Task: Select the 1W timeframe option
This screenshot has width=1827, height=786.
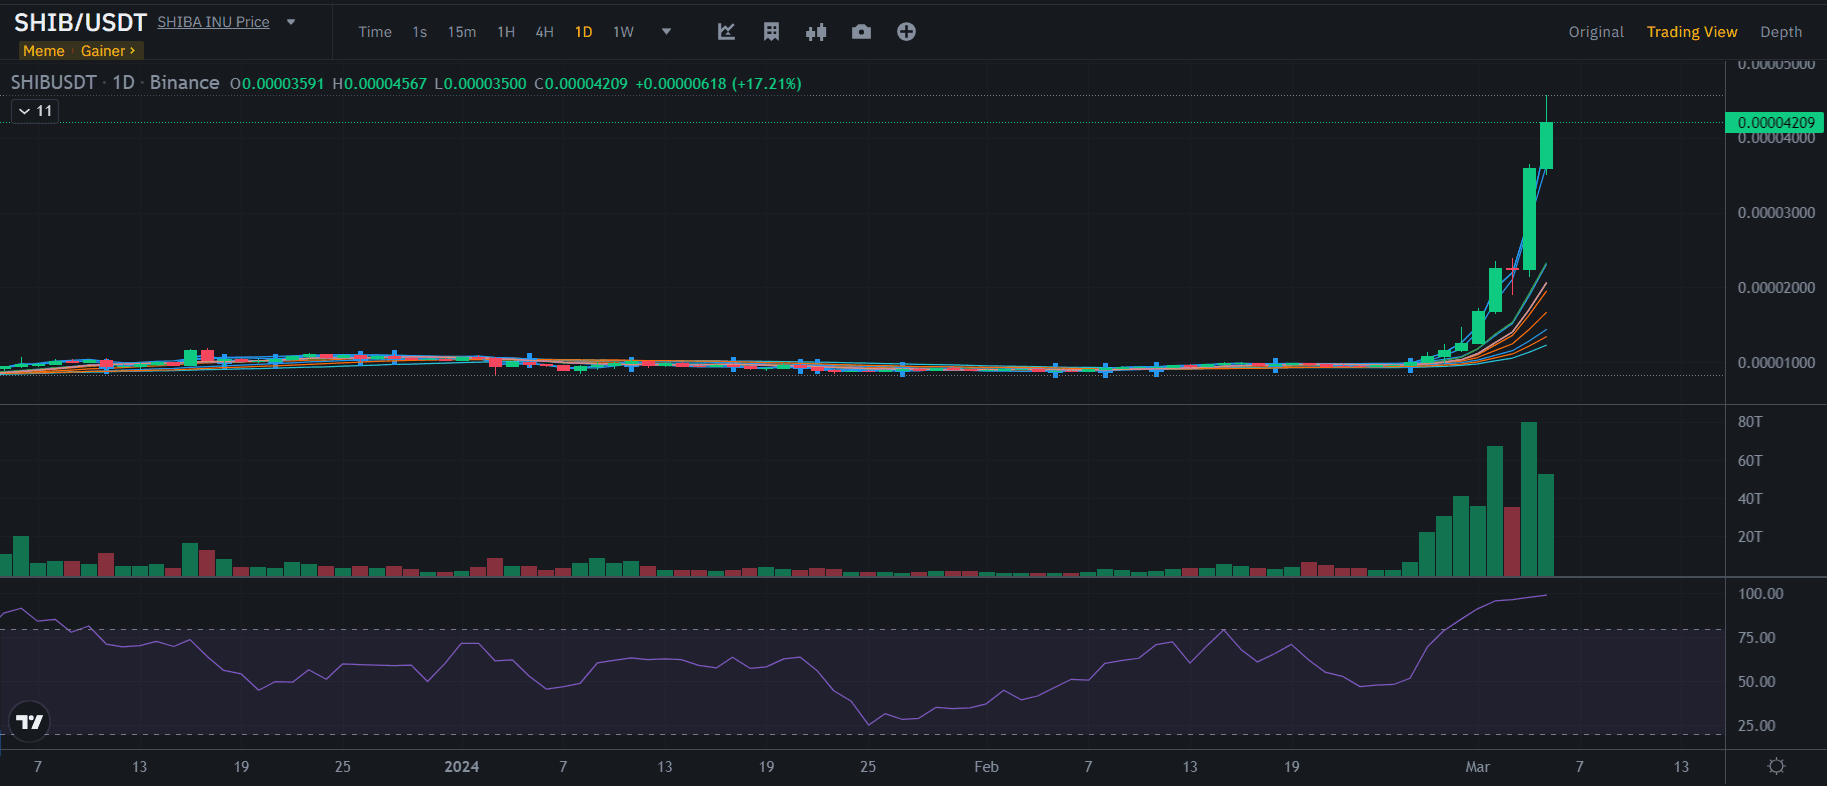Action: point(623,32)
